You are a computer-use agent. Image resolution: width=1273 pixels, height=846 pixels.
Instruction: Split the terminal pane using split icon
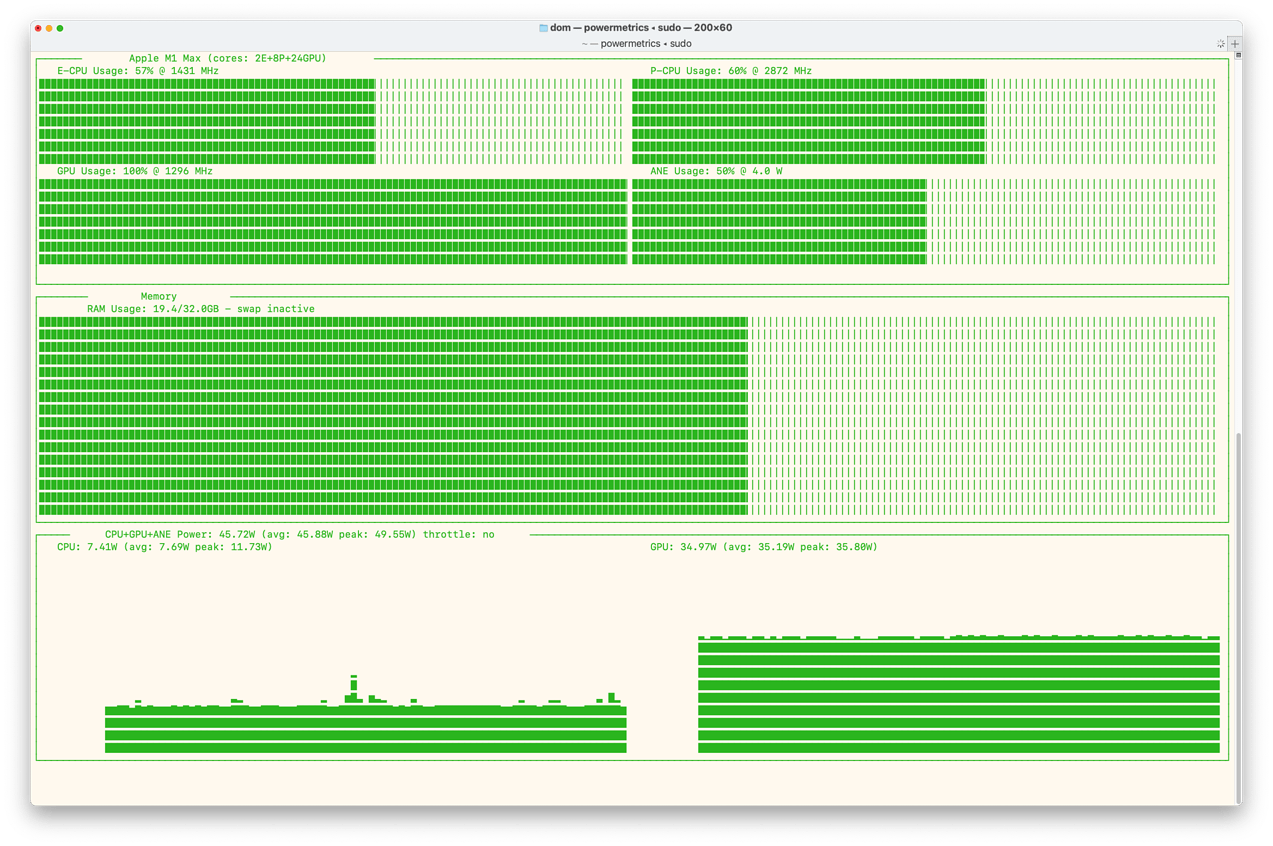pyautogui.click(x=1238, y=56)
